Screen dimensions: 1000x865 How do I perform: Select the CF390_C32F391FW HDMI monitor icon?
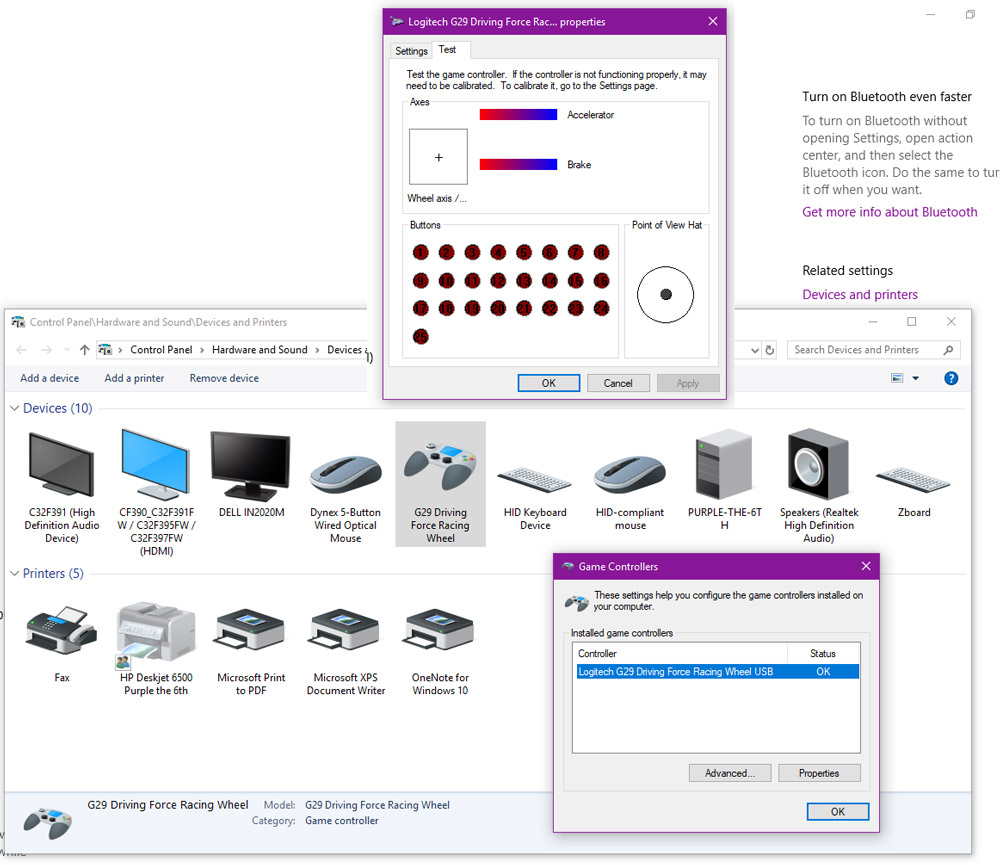point(156,464)
